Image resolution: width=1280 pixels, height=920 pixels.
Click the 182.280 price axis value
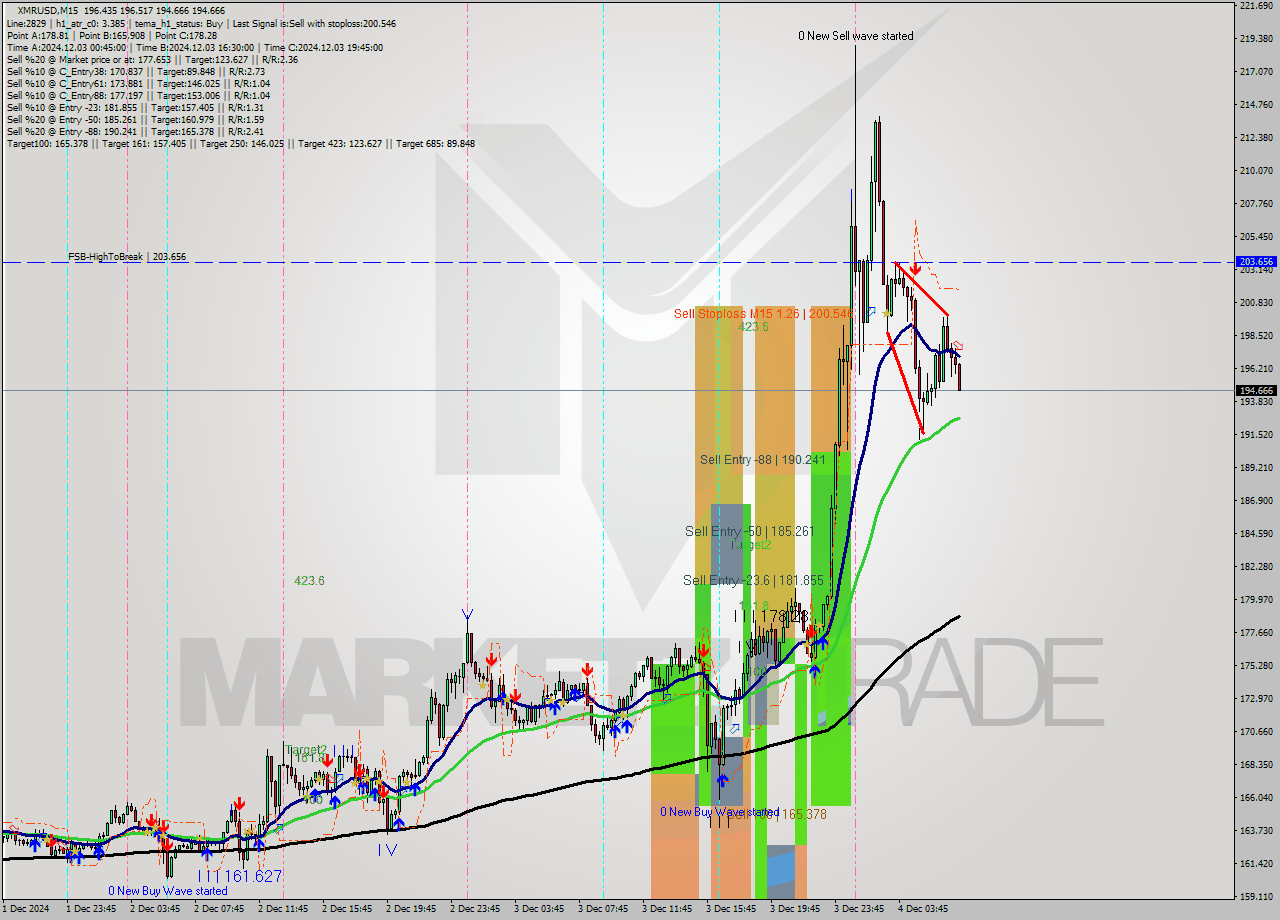pyautogui.click(x=1256, y=567)
